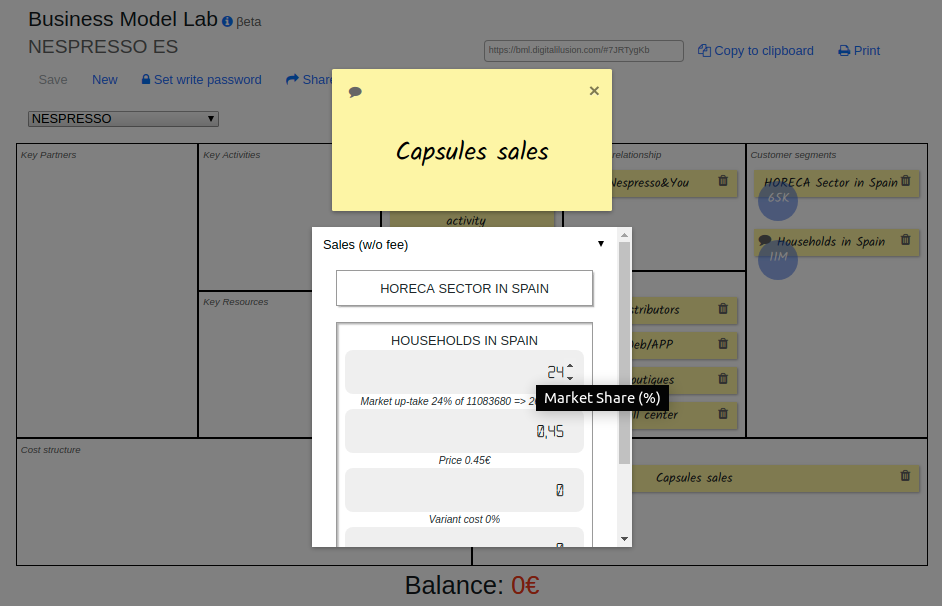Click the Nespresso&You sticky note
Screen dimensions: 942x606
(x=675, y=183)
